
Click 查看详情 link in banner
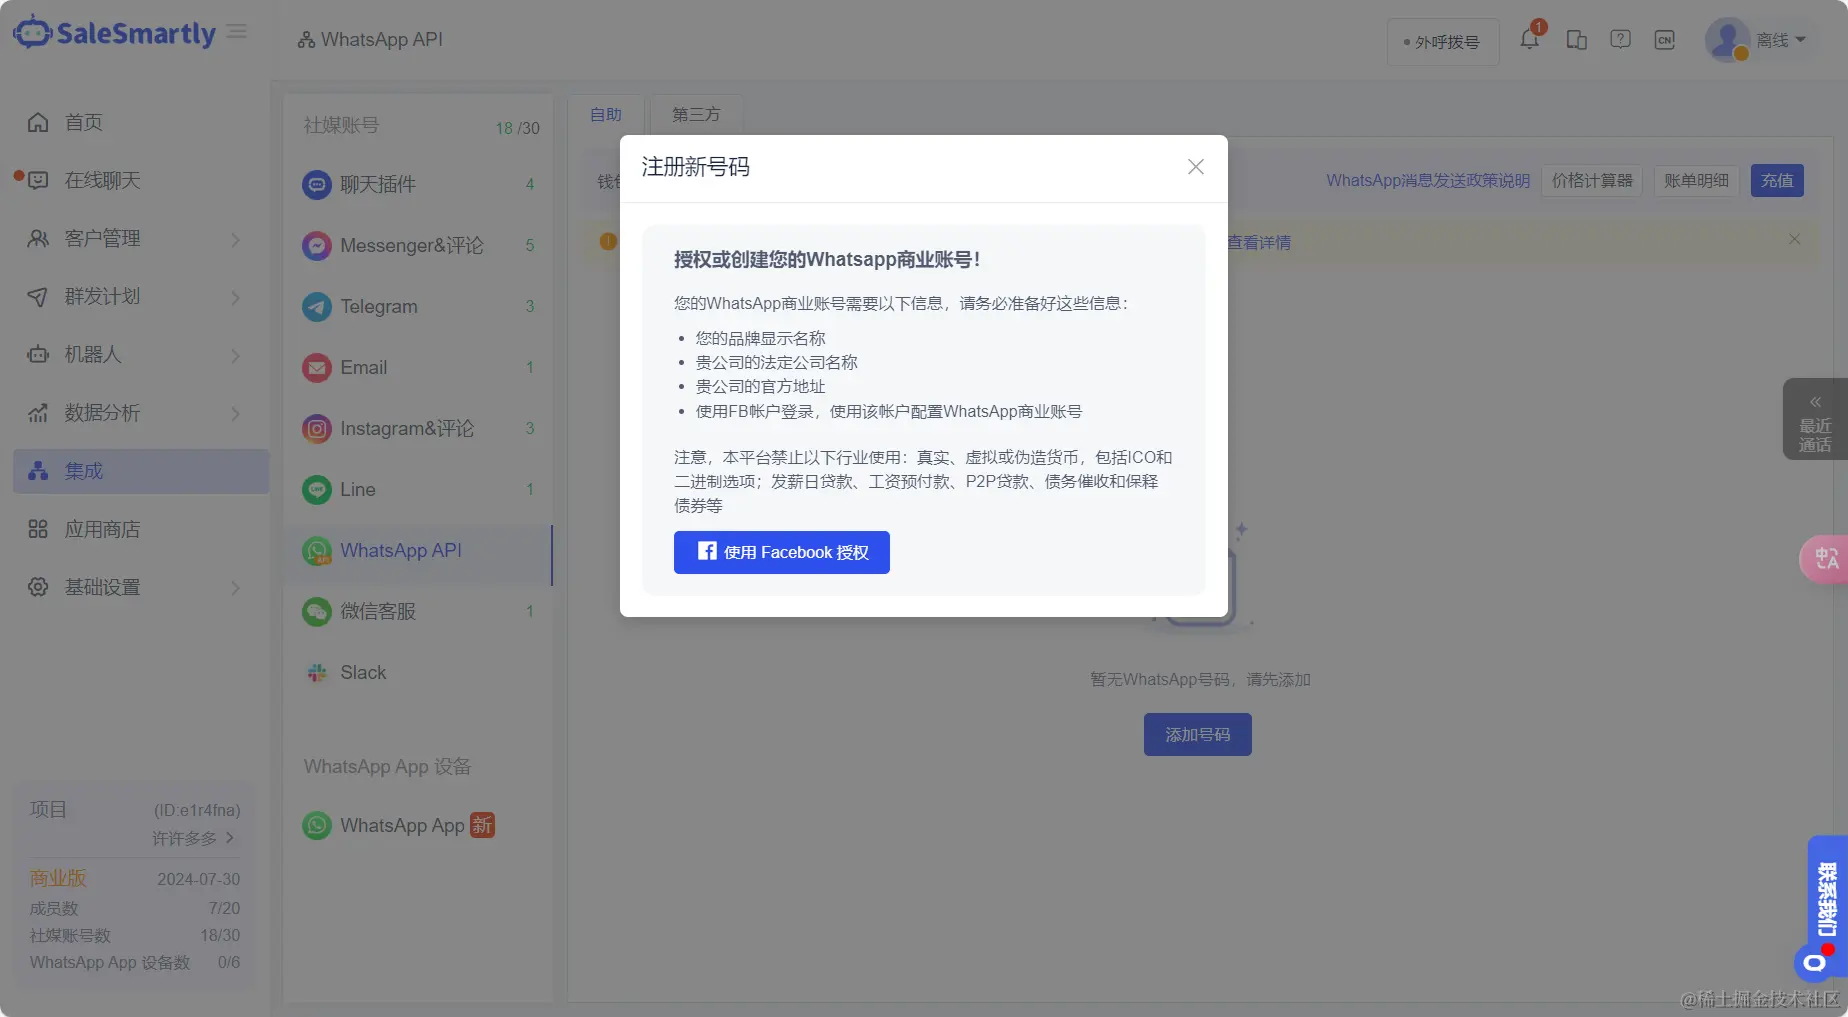pos(1259,242)
